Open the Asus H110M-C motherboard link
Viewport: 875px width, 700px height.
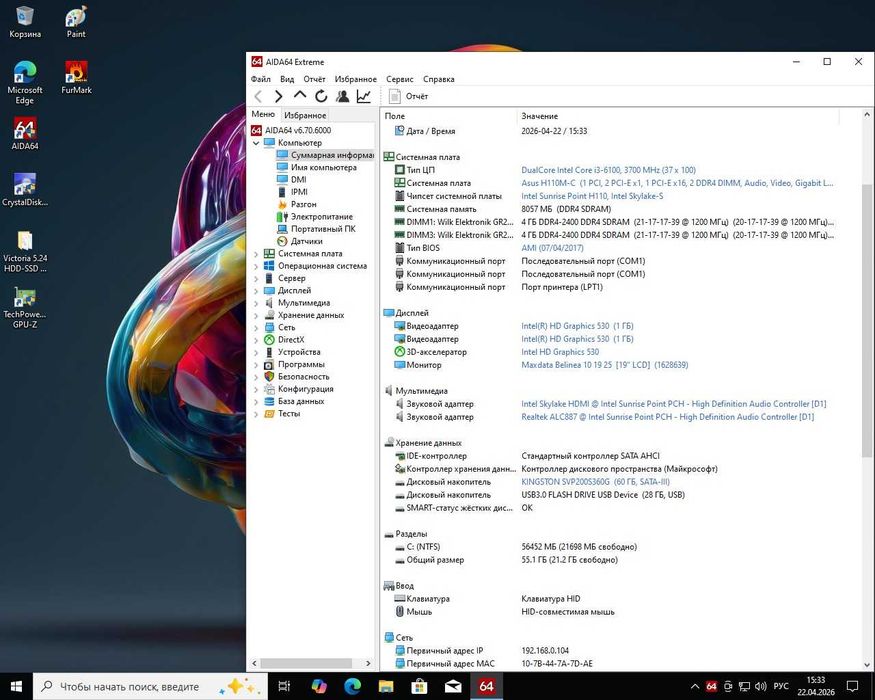[677, 183]
